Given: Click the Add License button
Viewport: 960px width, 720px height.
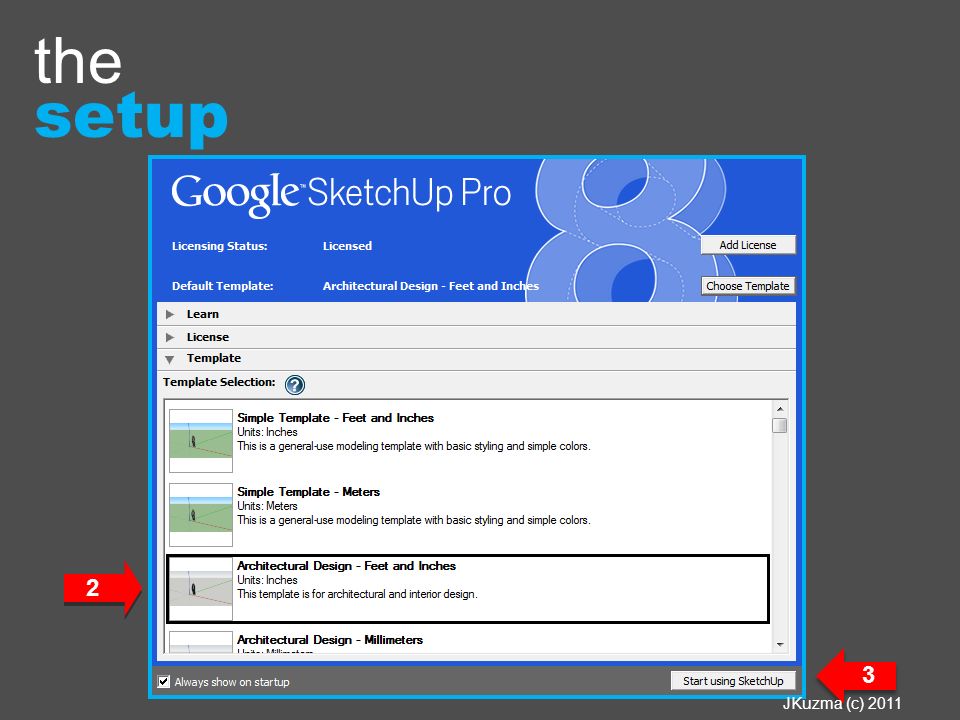Looking at the screenshot, I should pos(748,245).
